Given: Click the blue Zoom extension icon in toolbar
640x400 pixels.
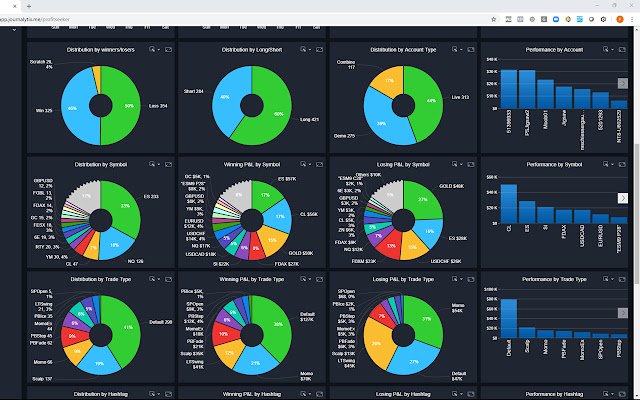Looking at the screenshot, I should click(556, 19).
